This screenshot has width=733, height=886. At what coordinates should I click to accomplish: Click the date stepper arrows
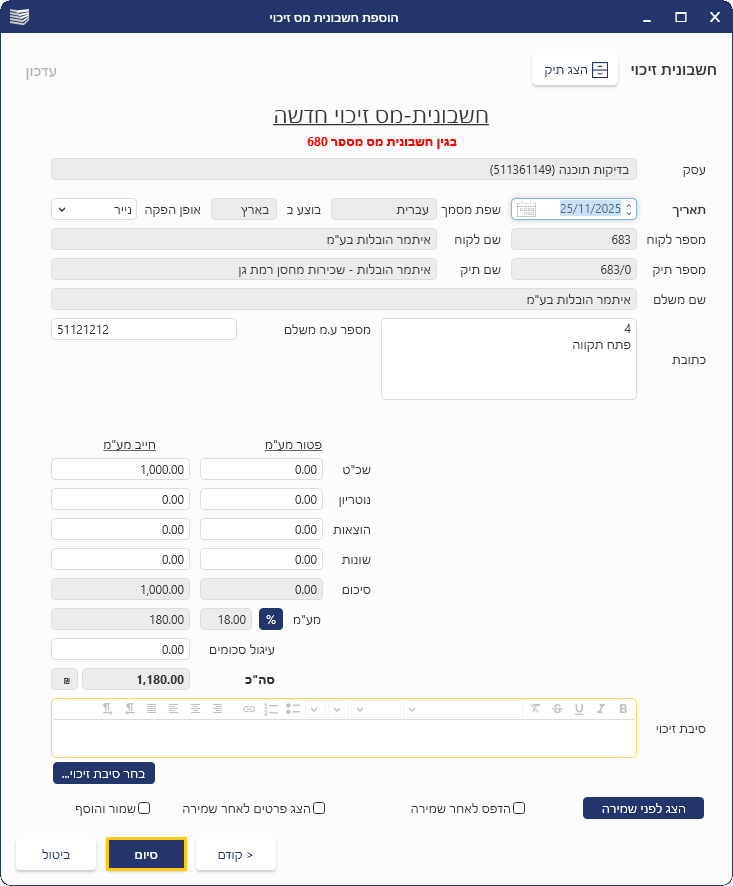pyautogui.click(x=629, y=209)
